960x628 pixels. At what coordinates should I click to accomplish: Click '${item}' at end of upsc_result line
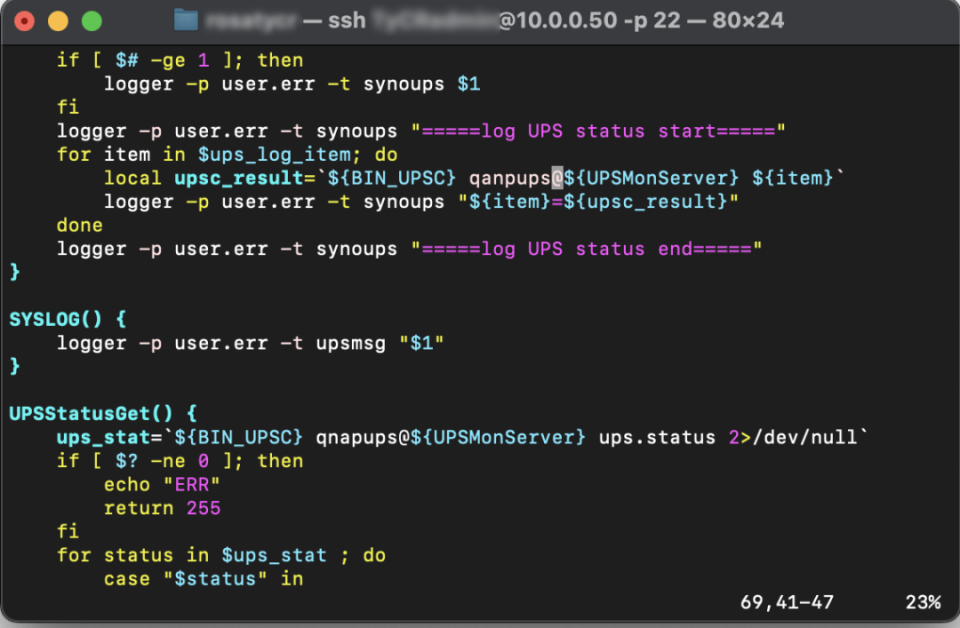(x=793, y=178)
